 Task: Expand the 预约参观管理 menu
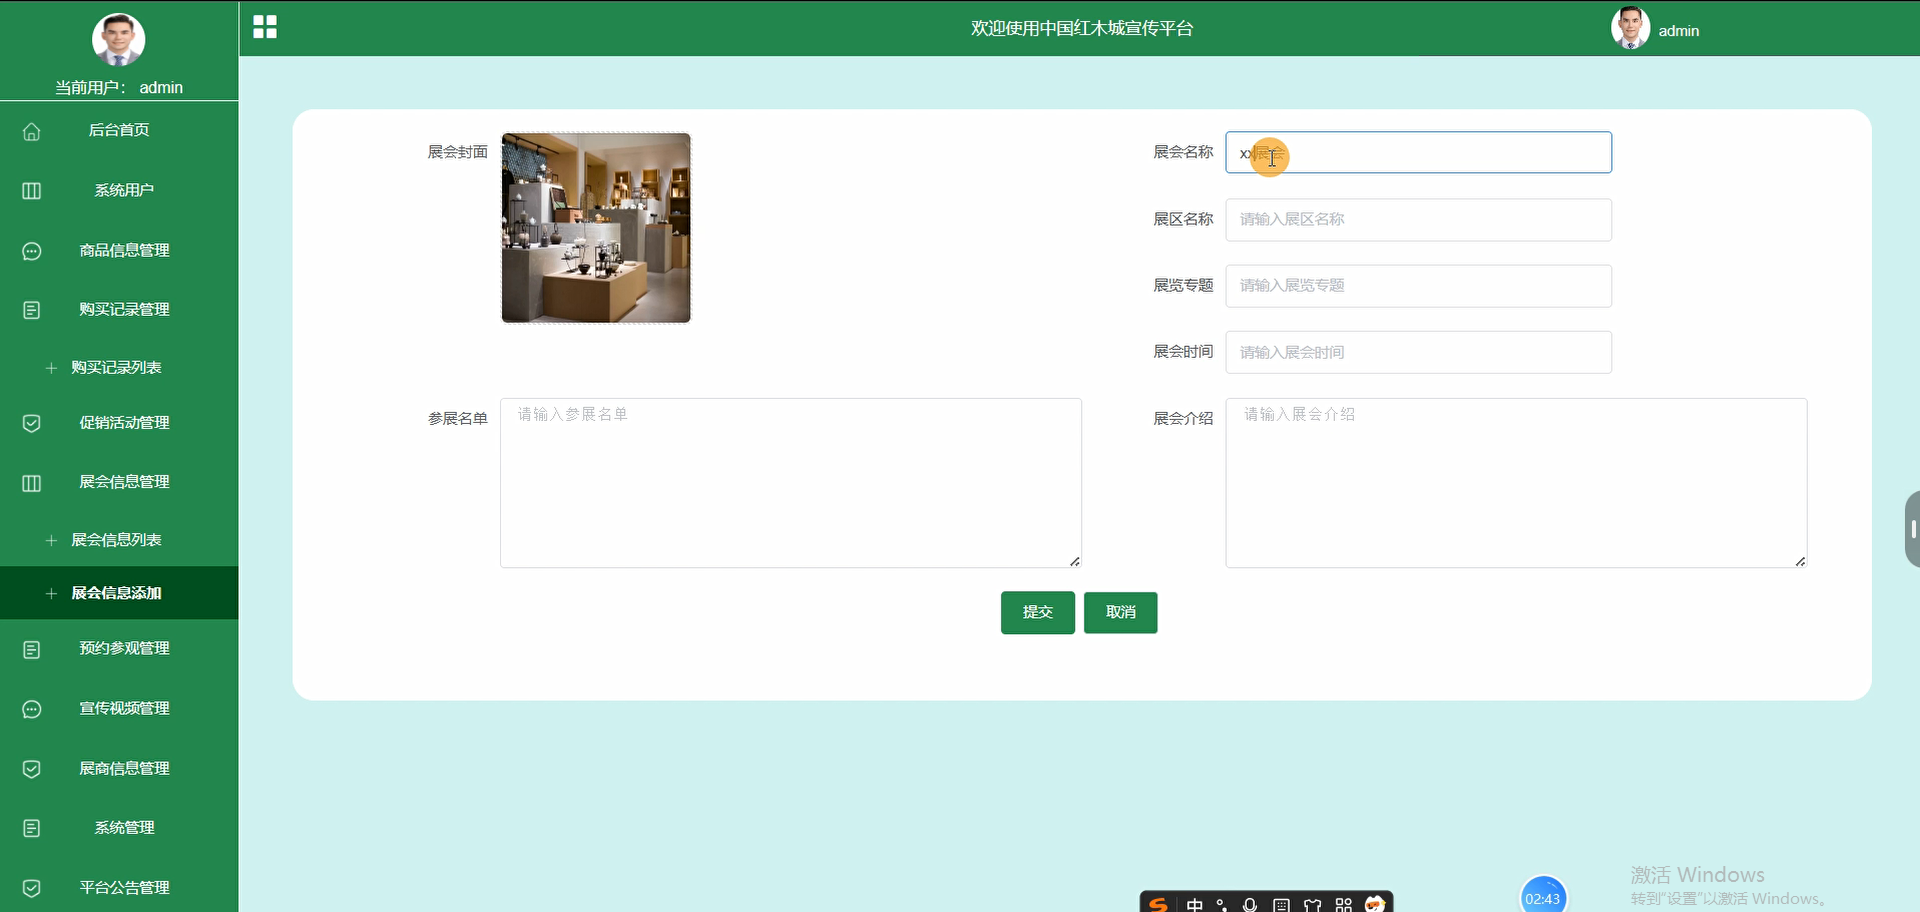pos(124,648)
